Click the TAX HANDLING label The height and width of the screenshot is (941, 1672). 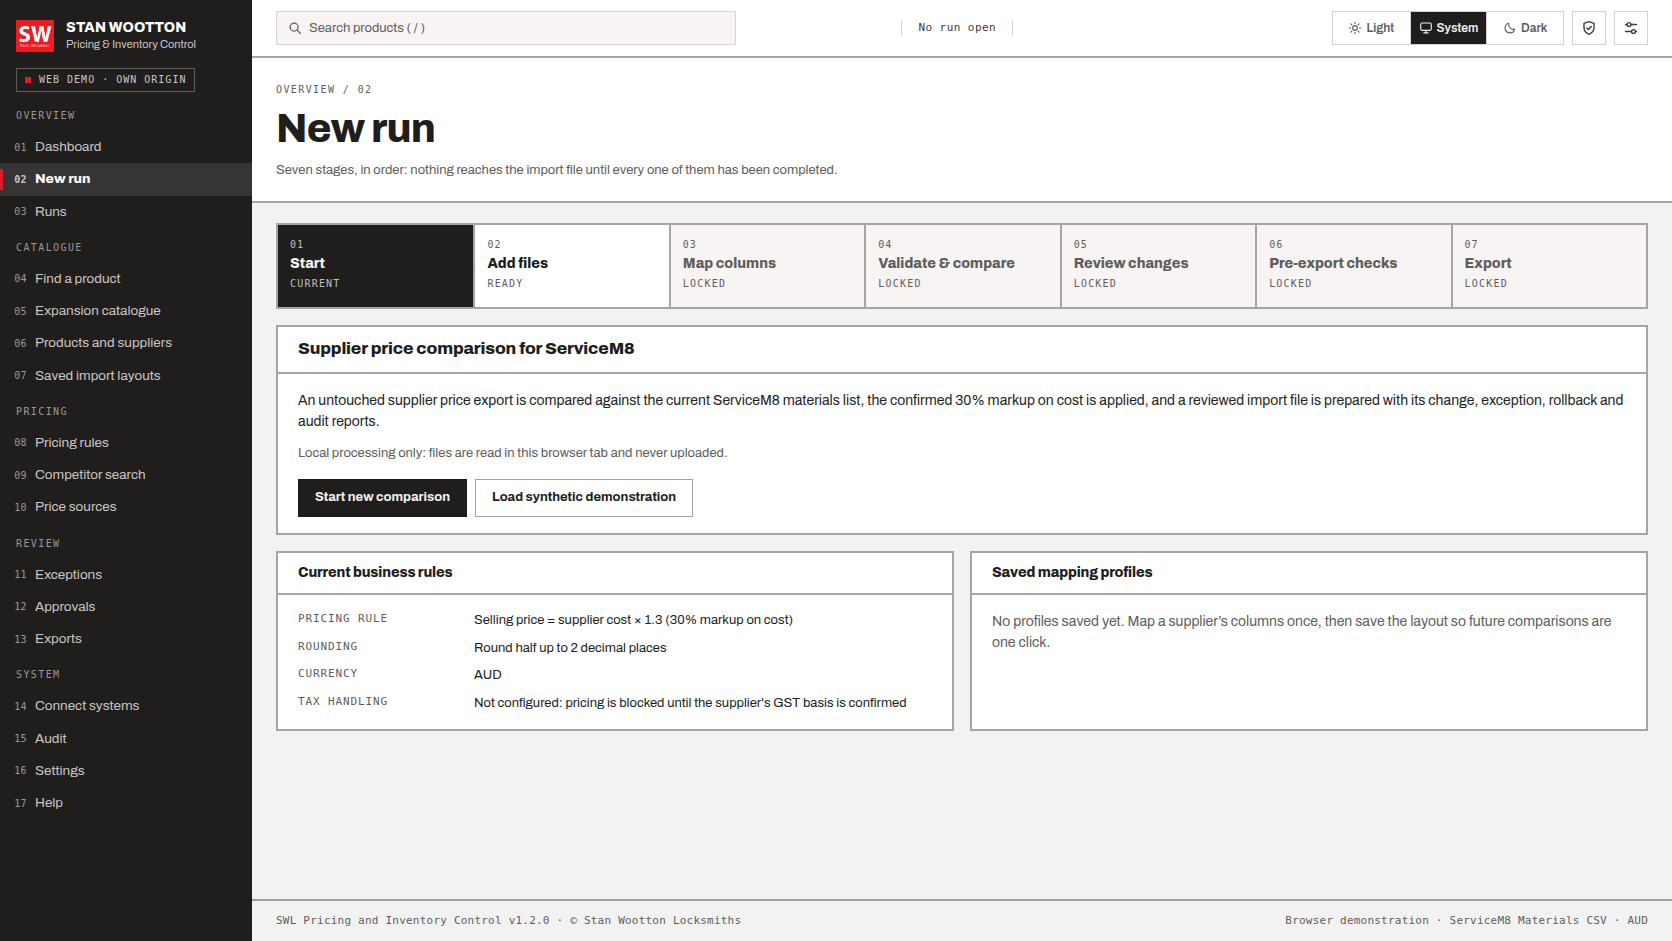pyautogui.click(x=342, y=702)
